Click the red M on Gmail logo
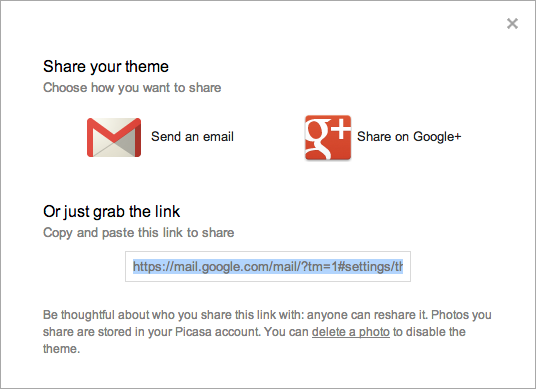Image resolution: width=536 pixels, height=389 pixels. coord(114,132)
